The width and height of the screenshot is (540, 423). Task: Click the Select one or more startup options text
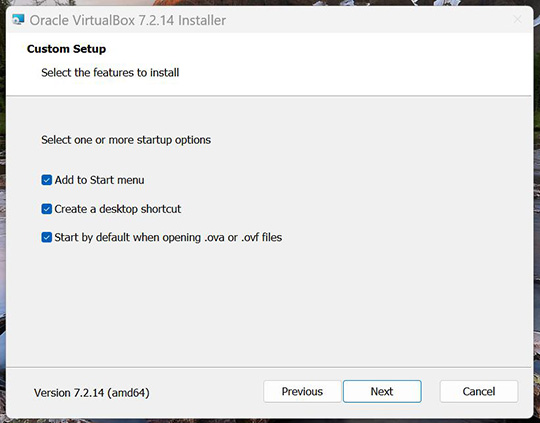(126, 140)
